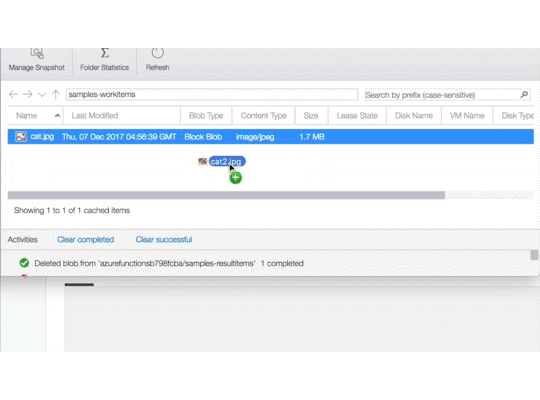Image resolution: width=540 pixels, height=400 pixels.
Task: Click the image/jpeg content type cell
Action: pos(255,137)
